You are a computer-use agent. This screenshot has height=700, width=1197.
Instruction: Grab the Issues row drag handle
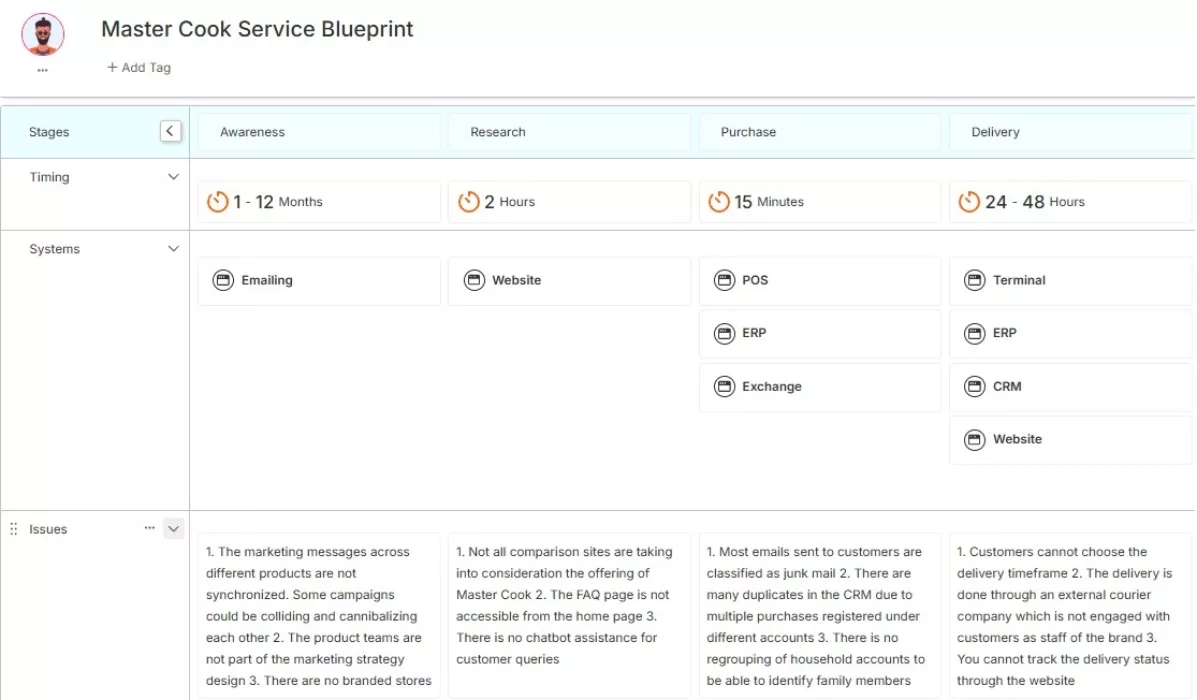pyautogui.click(x=11, y=528)
